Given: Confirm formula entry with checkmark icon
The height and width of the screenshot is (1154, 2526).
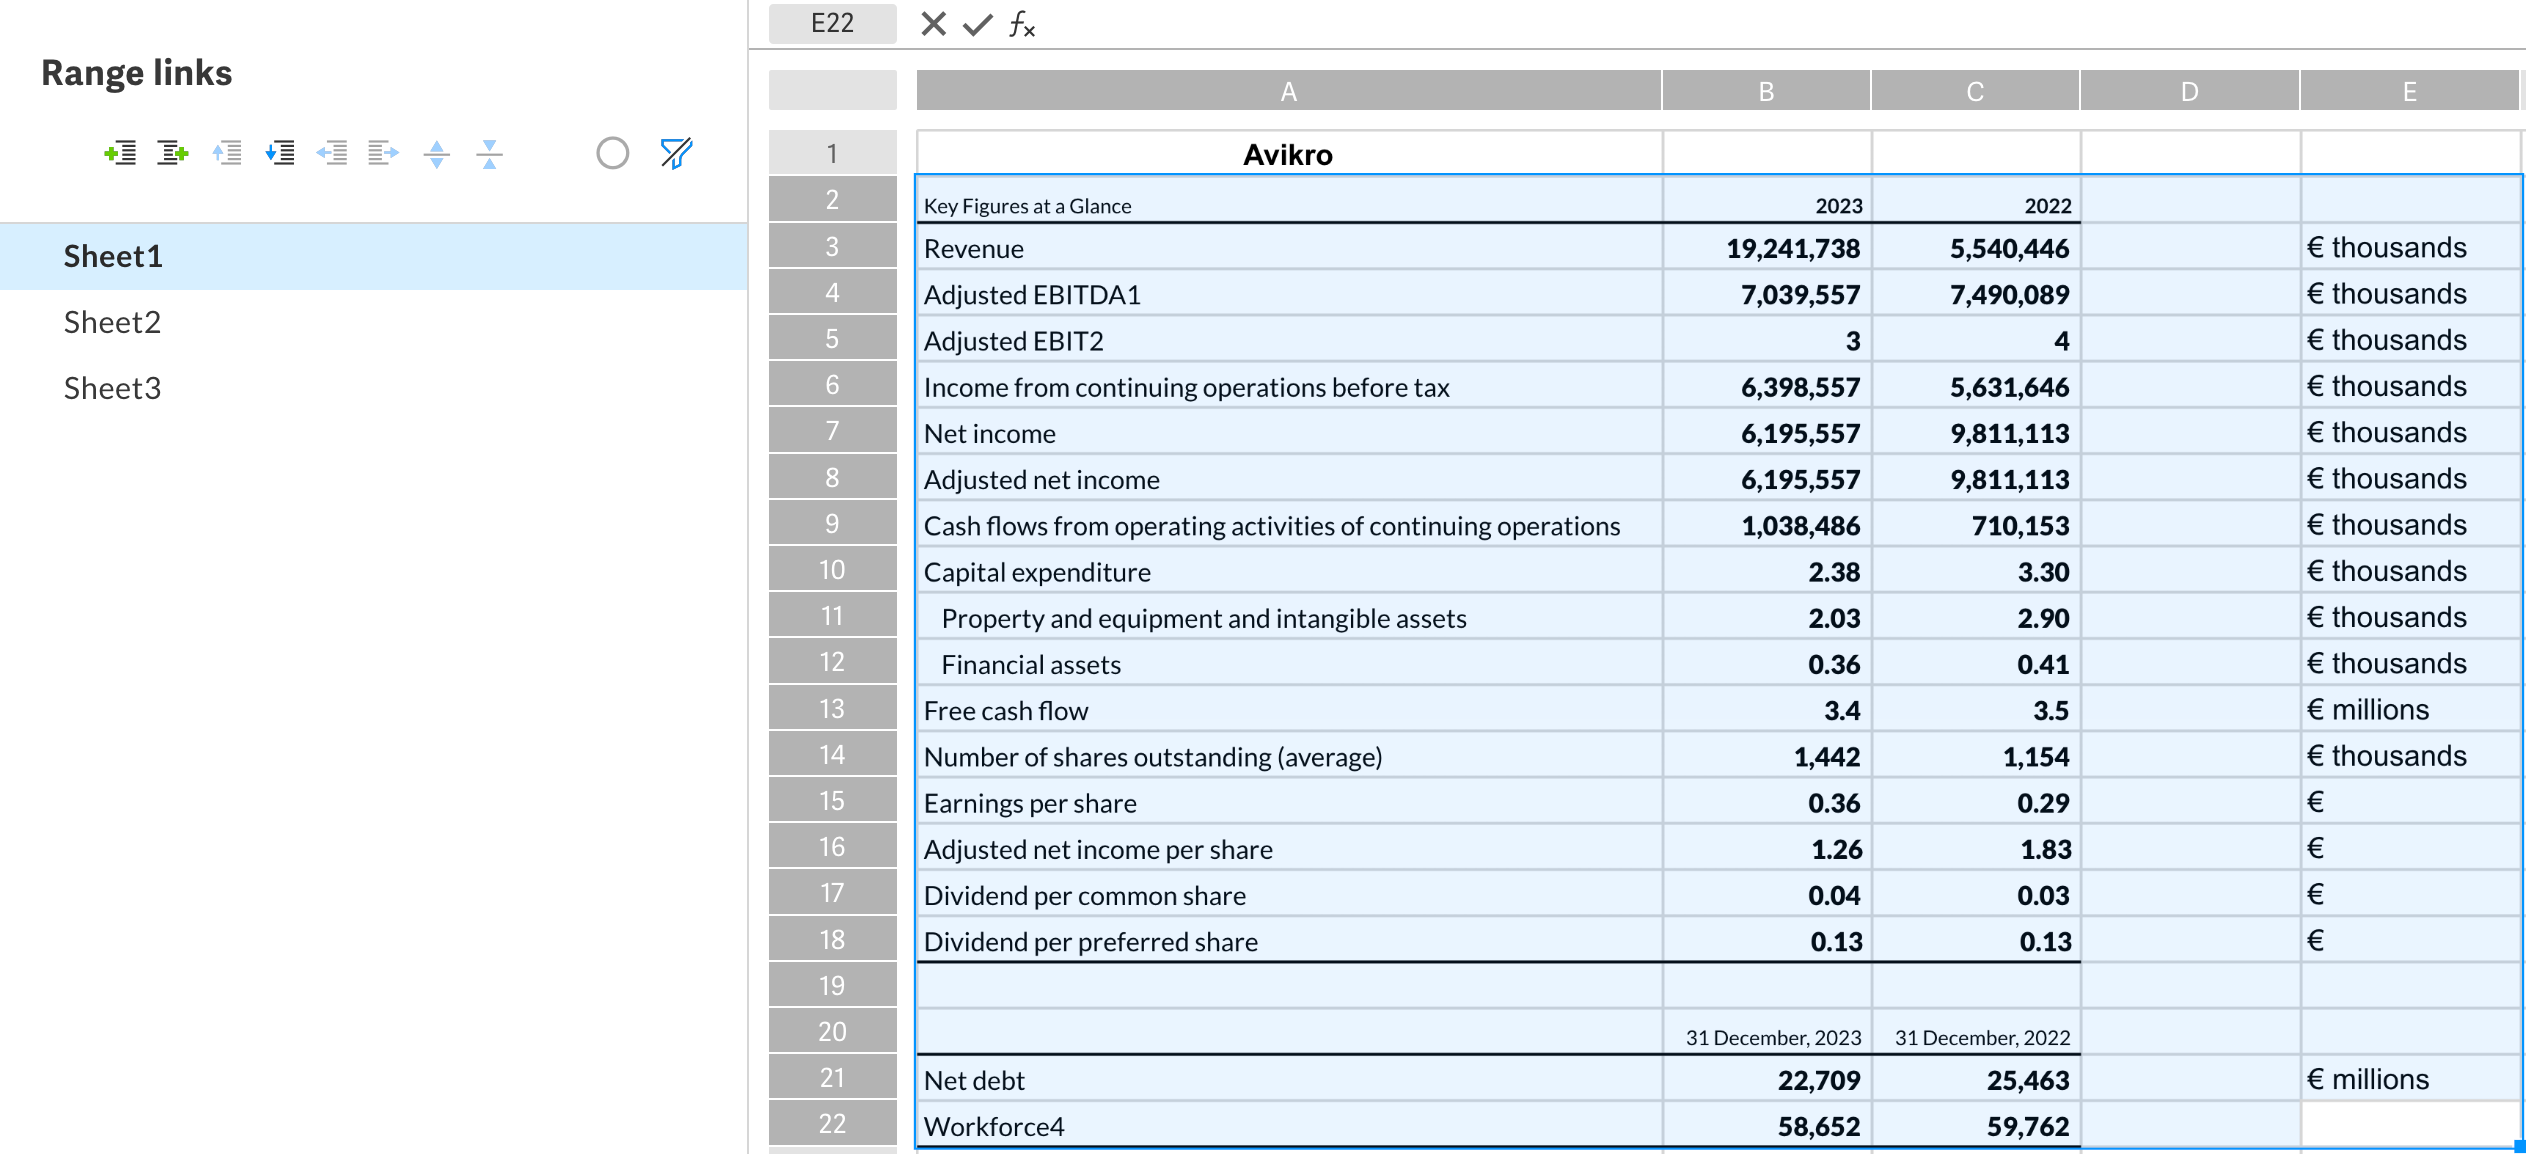Looking at the screenshot, I should click(977, 23).
